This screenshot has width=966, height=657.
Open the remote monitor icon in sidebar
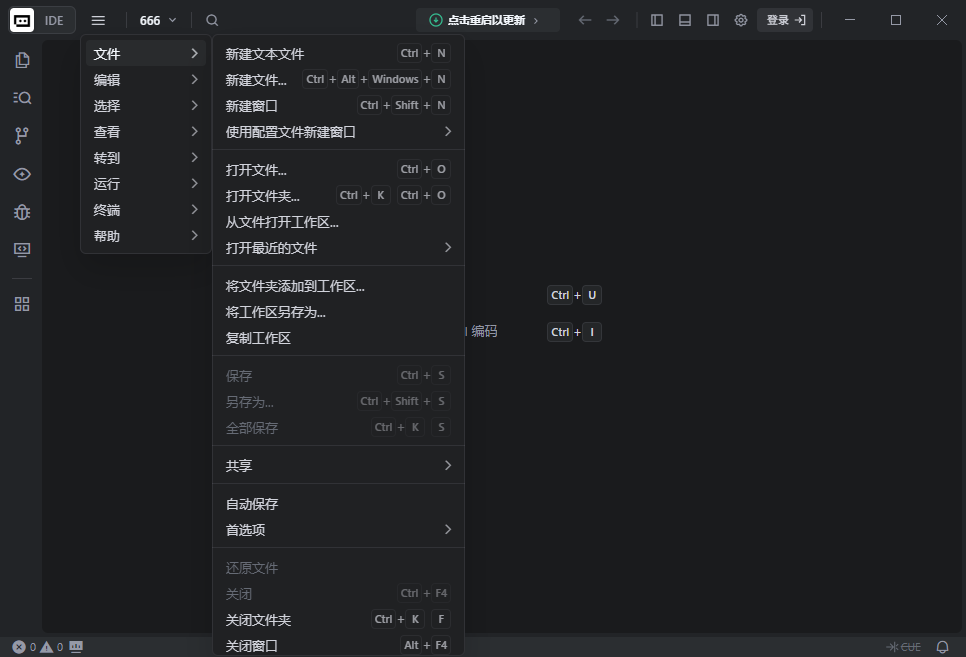point(22,250)
